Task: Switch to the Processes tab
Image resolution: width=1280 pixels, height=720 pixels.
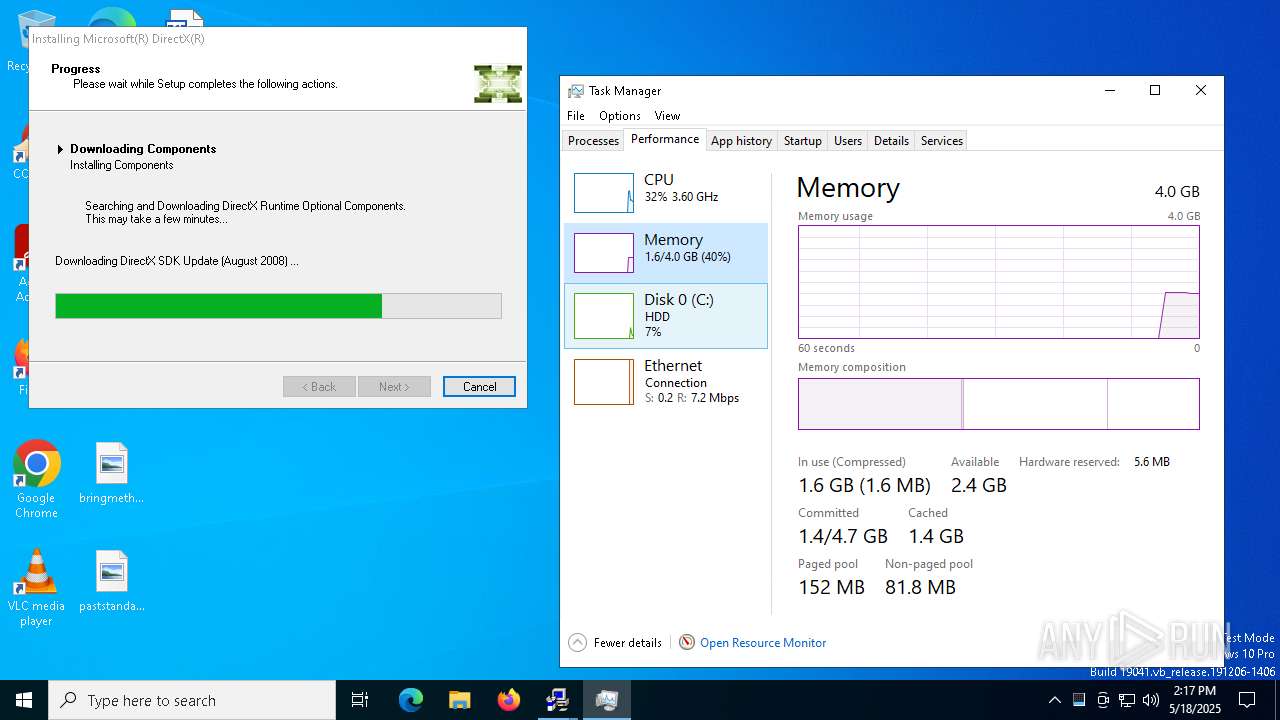Action: pyautogui.click(x=593, y=141)
